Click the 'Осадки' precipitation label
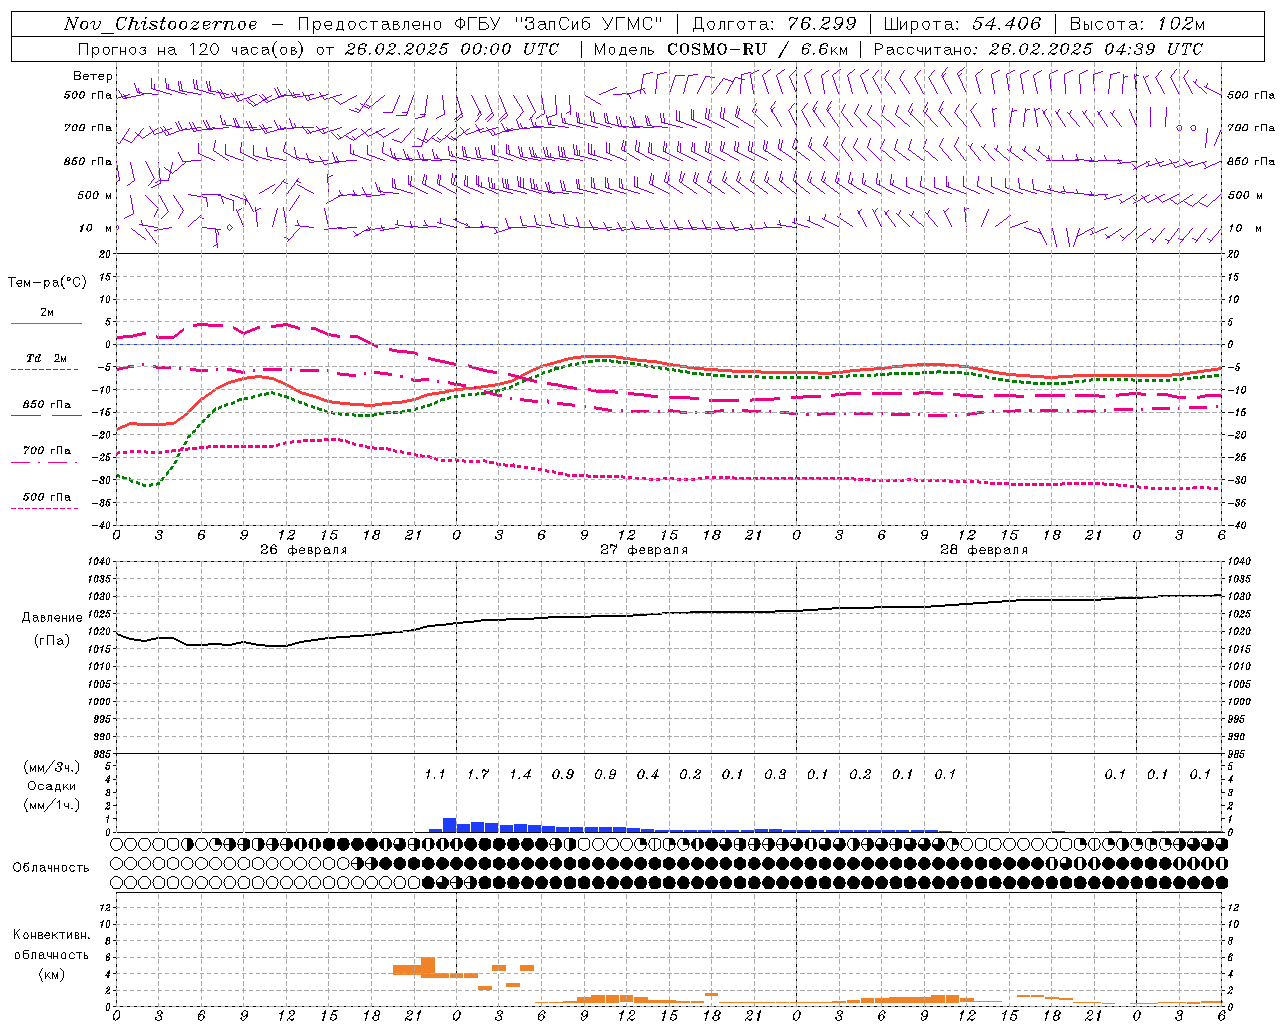The image size is (1280, 1024). point(52,786)
